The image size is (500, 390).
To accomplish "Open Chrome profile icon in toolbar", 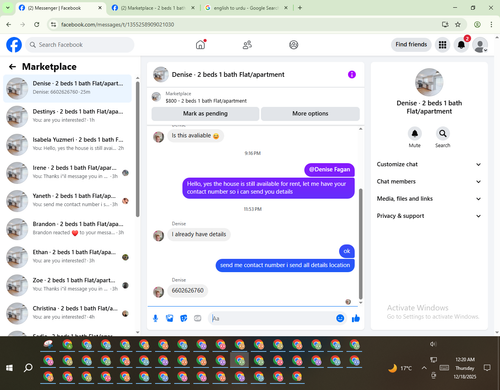I will pos(477,24).
